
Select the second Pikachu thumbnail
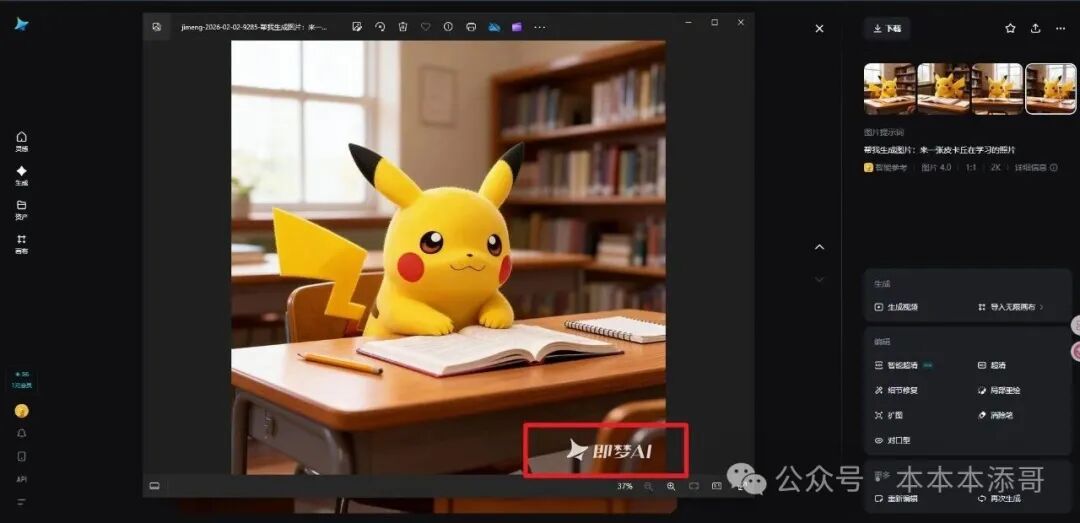pyautogui.click(x=944, y=88)
